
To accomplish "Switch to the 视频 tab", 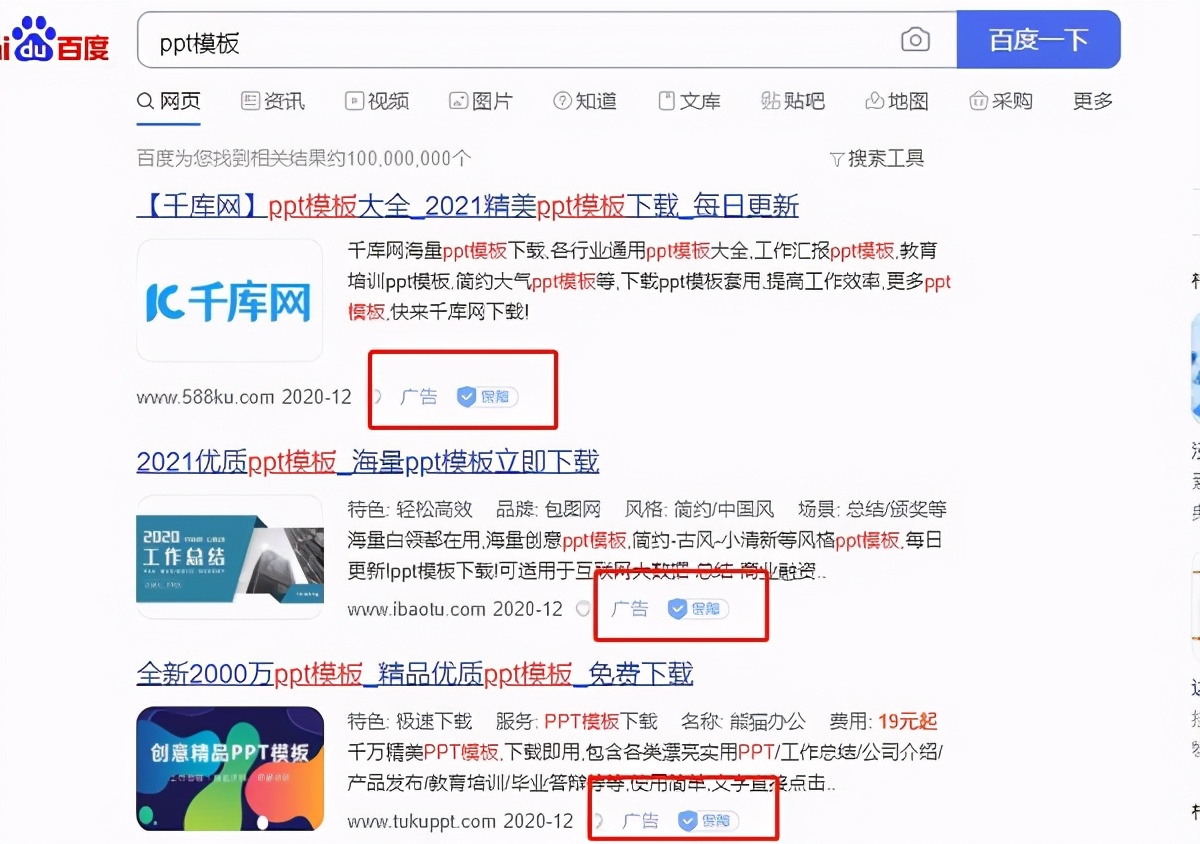I will click(x=377, y=101).
